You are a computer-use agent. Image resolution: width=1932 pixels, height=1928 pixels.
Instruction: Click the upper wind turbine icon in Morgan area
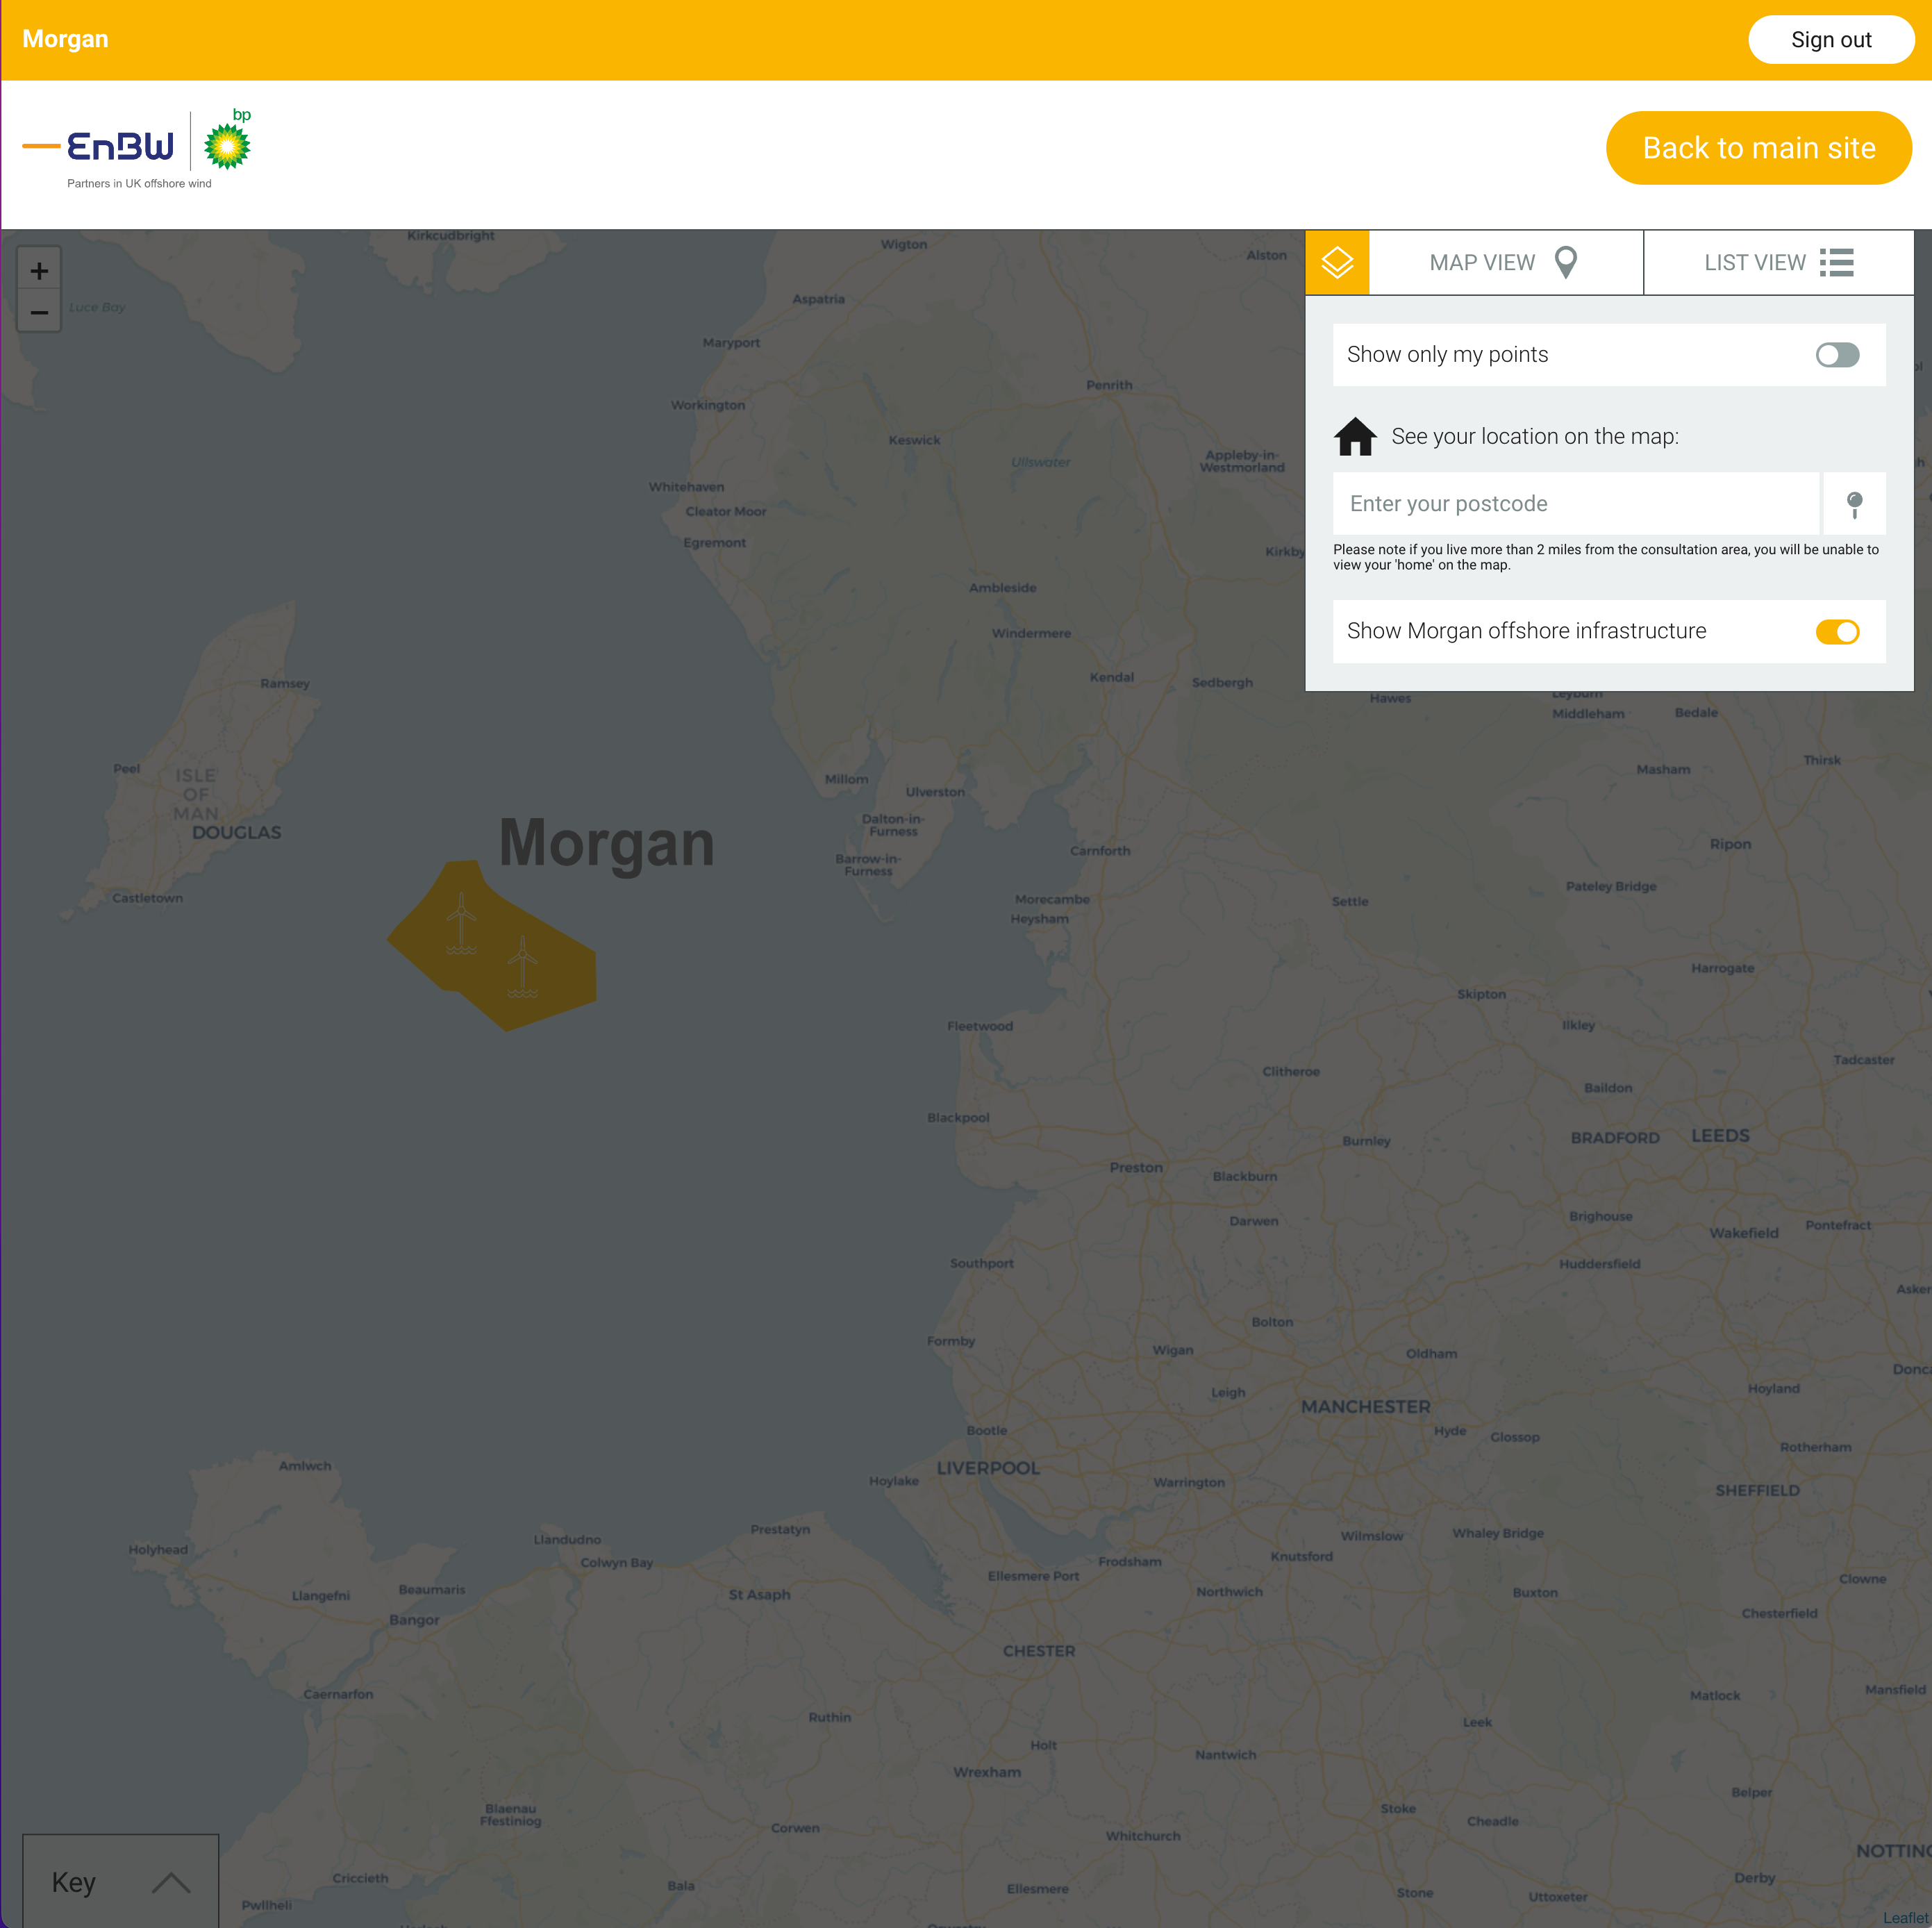point(461,923)
